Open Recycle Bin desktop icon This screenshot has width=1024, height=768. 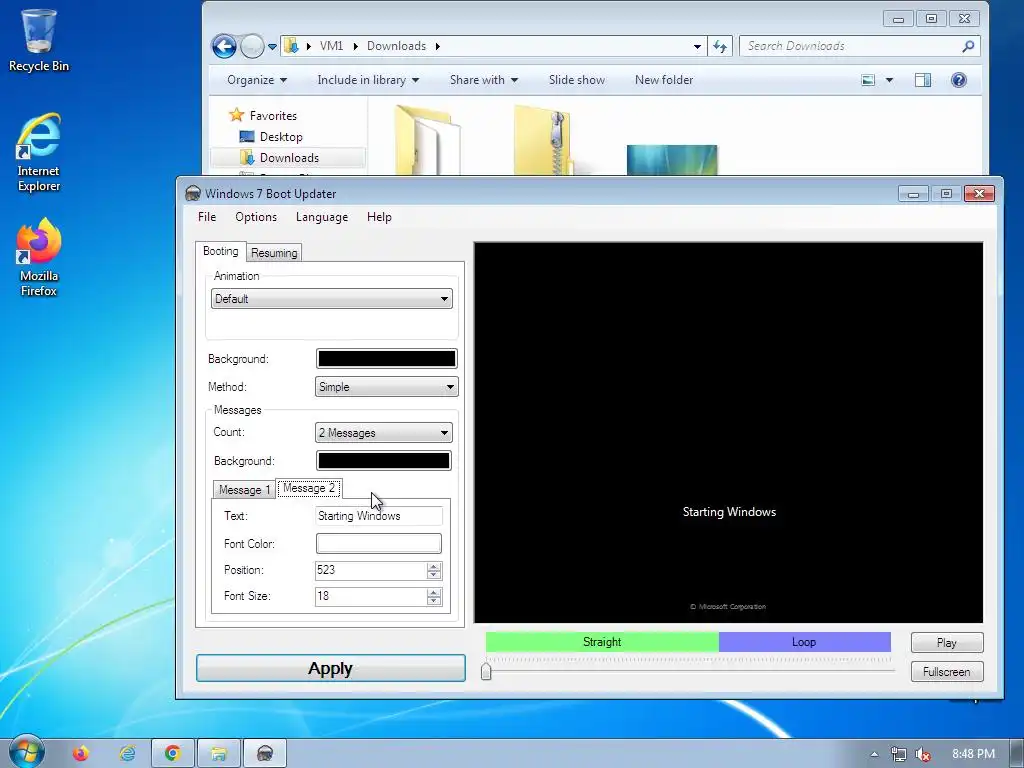coord(39,40)
